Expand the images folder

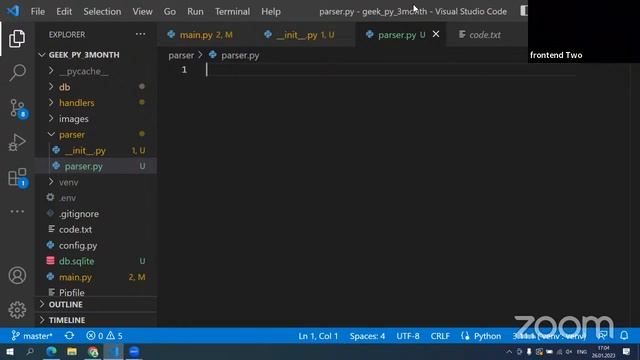point(73,119)
